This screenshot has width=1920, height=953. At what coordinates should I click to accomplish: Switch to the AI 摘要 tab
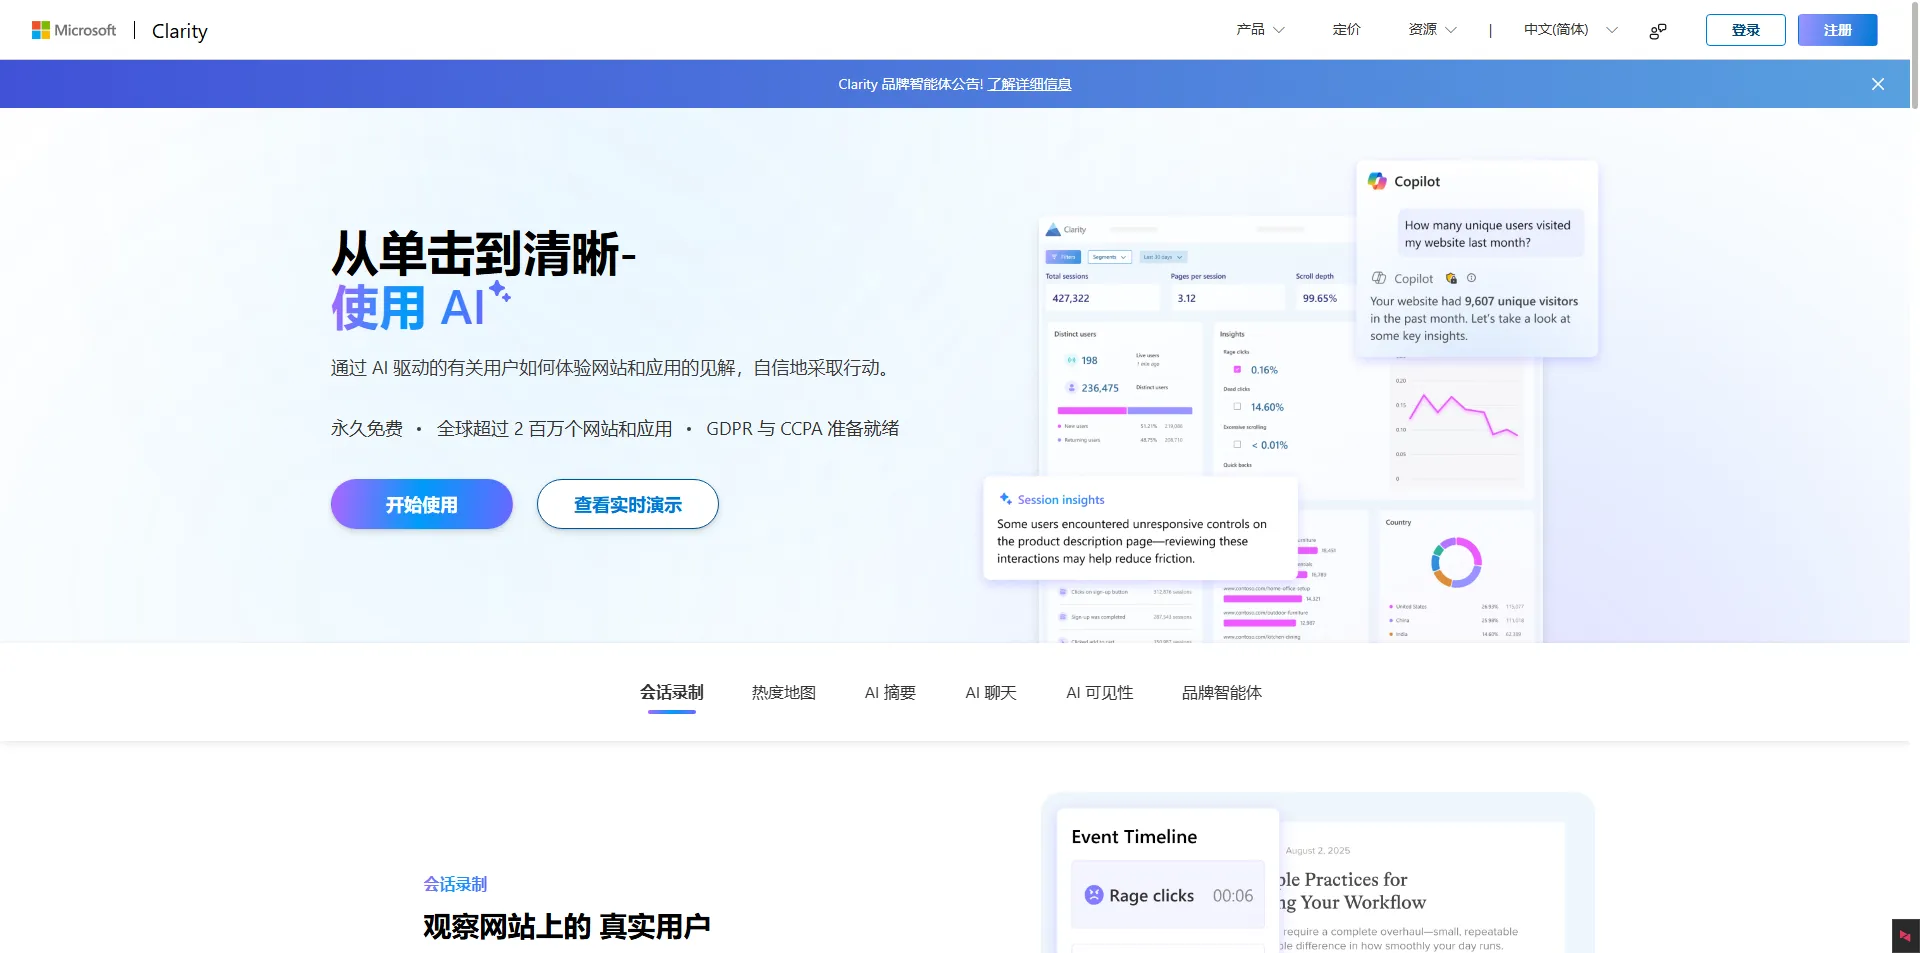point(890,692)
